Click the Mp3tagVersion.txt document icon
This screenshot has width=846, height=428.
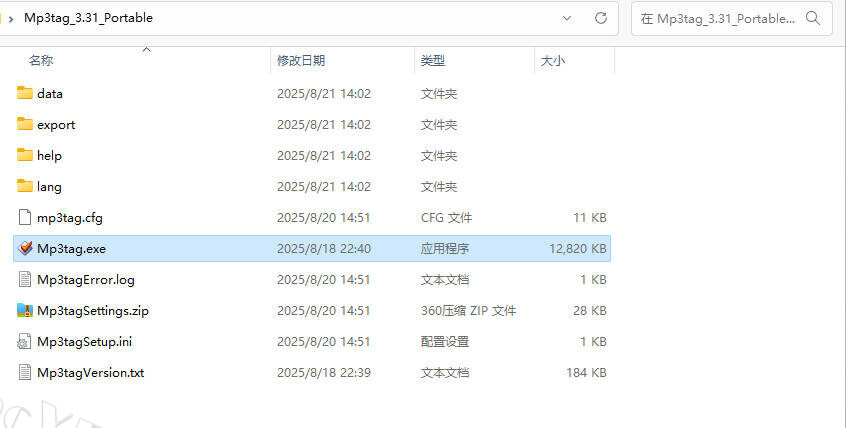[25, 372]
